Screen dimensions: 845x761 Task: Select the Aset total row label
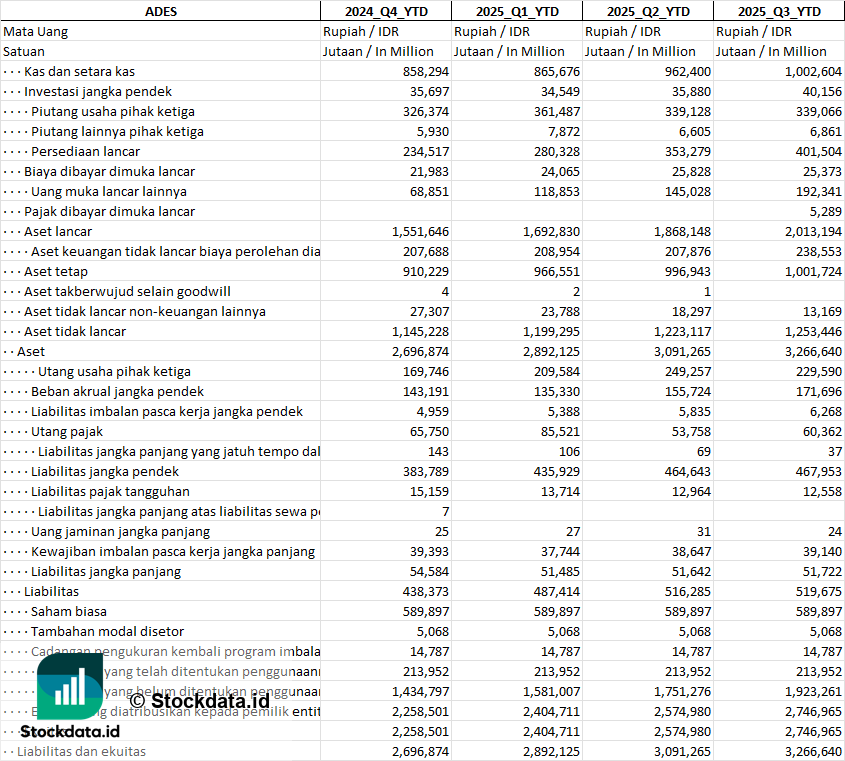pos(31,350)
